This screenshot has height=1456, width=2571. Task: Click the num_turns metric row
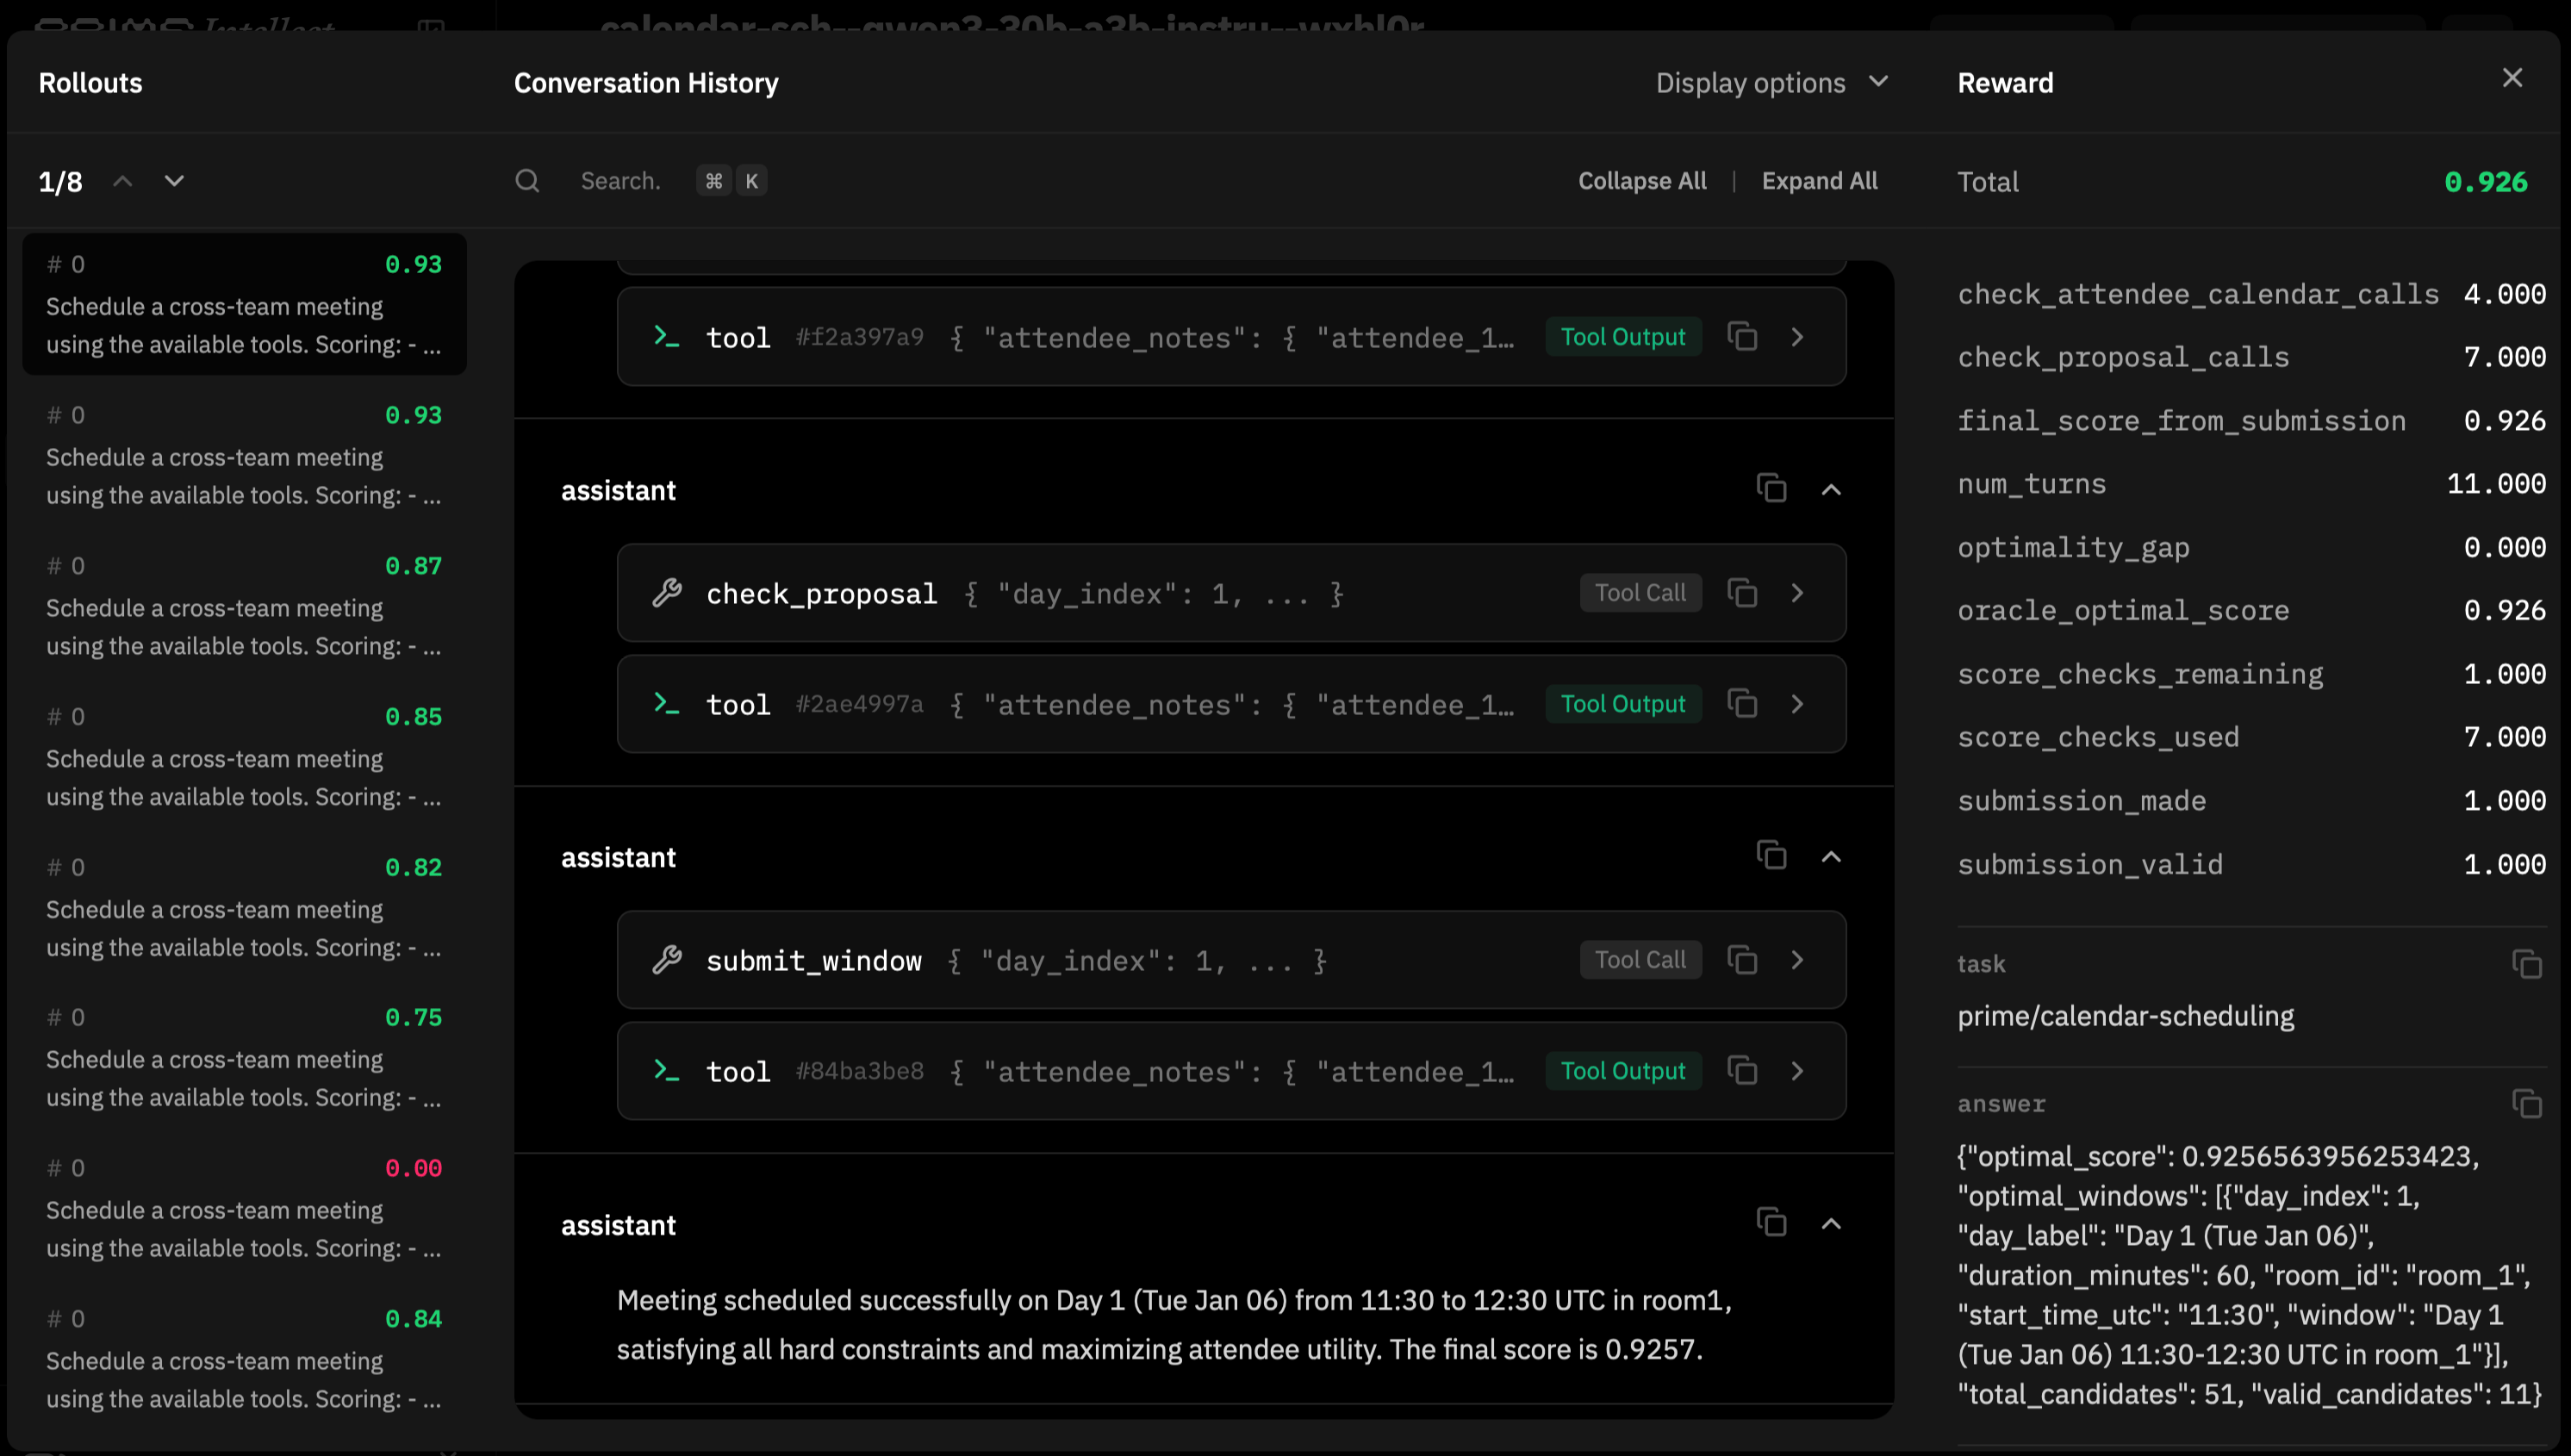[2251, 484]
